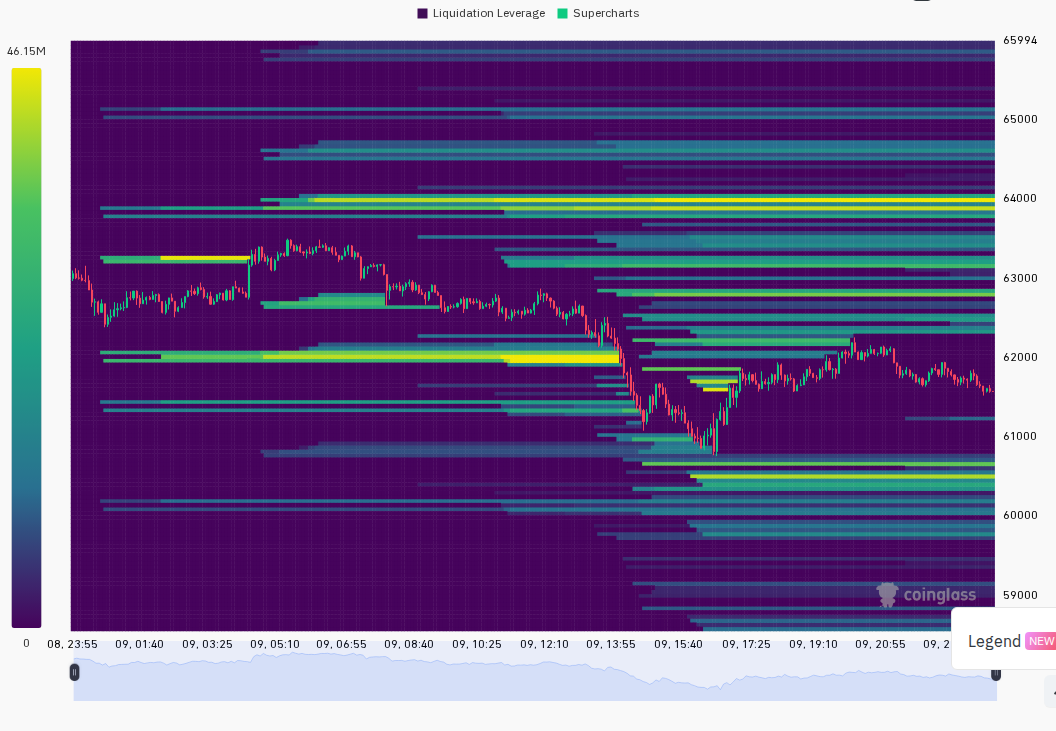Click the mini overview area chart
This screenshot has width=1056, height=731.
pos(535,677)
